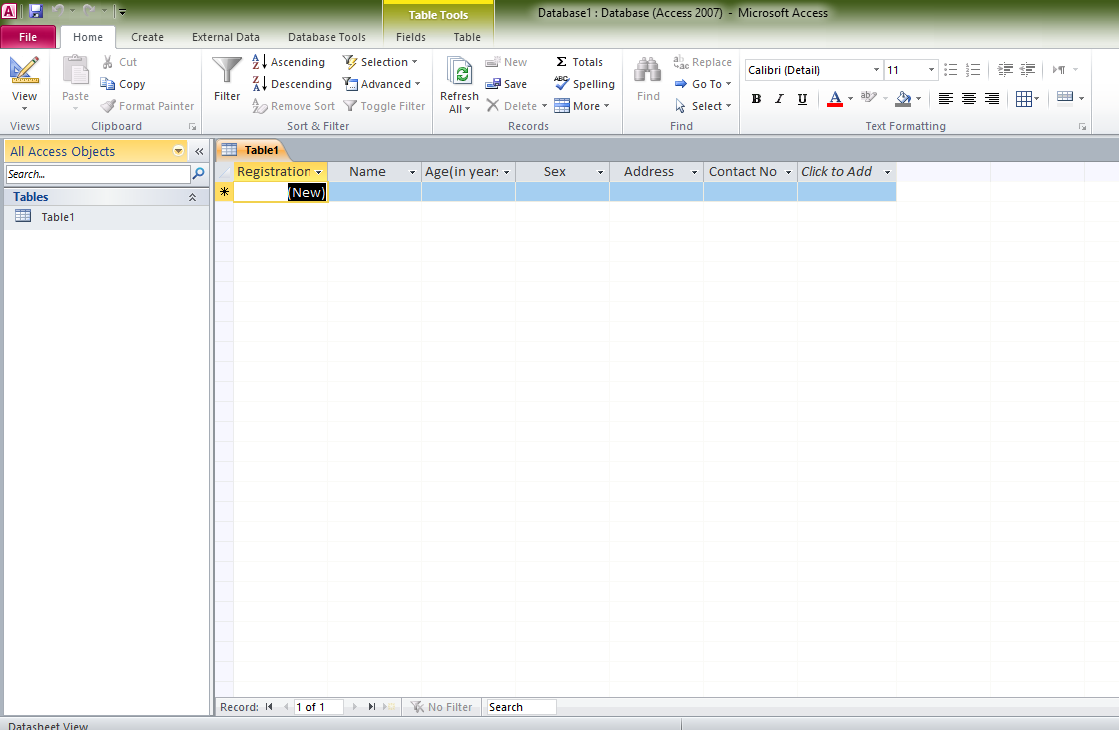Open the View switcher icon
This screenshot has width=1119, height=730.
point(24,70)
